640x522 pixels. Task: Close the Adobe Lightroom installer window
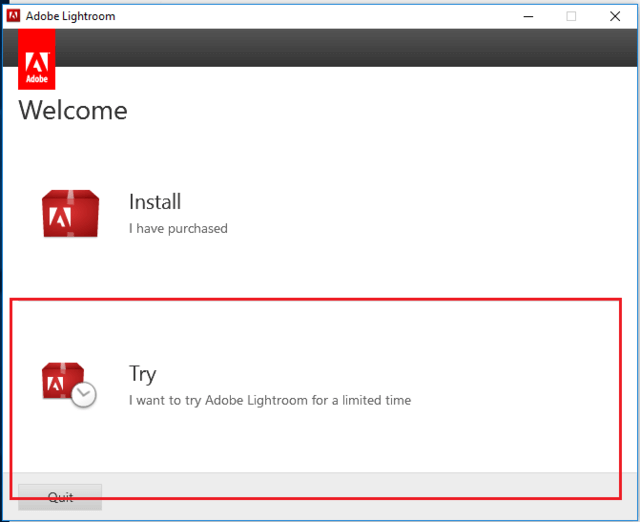click(617, 16)
